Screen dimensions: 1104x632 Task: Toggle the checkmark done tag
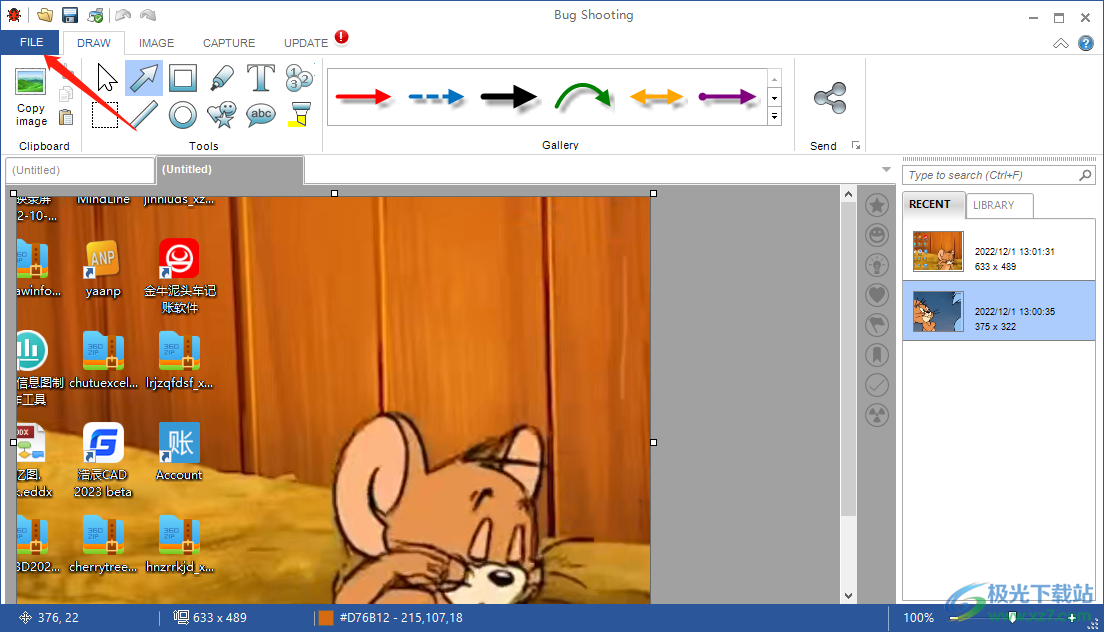click(877, 385)
